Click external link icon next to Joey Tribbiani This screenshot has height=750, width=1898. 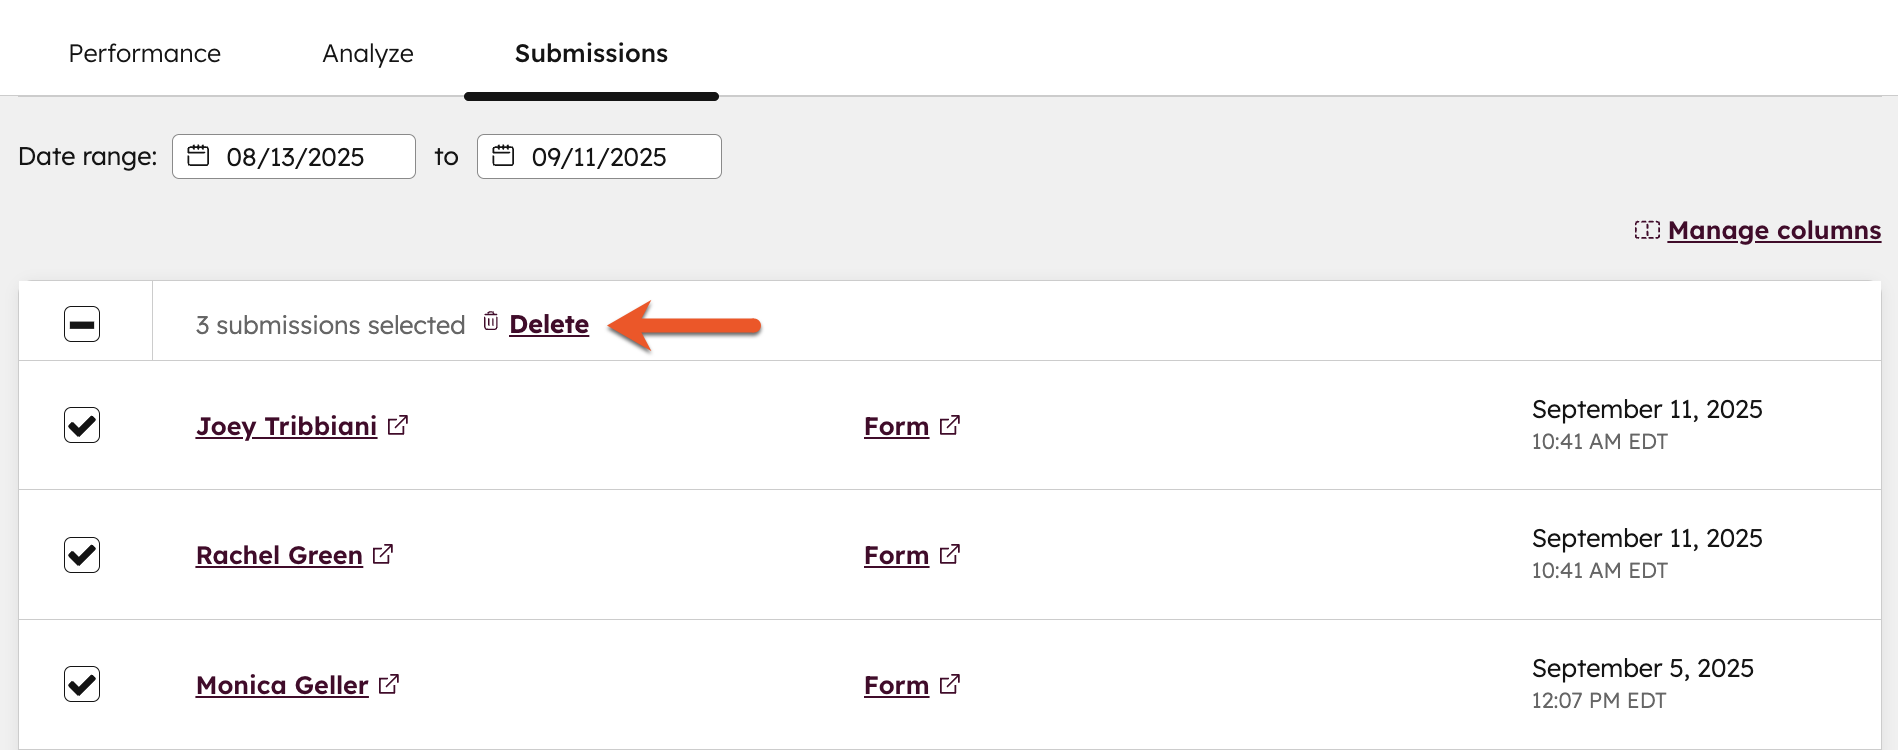click(x=398, y=425)
